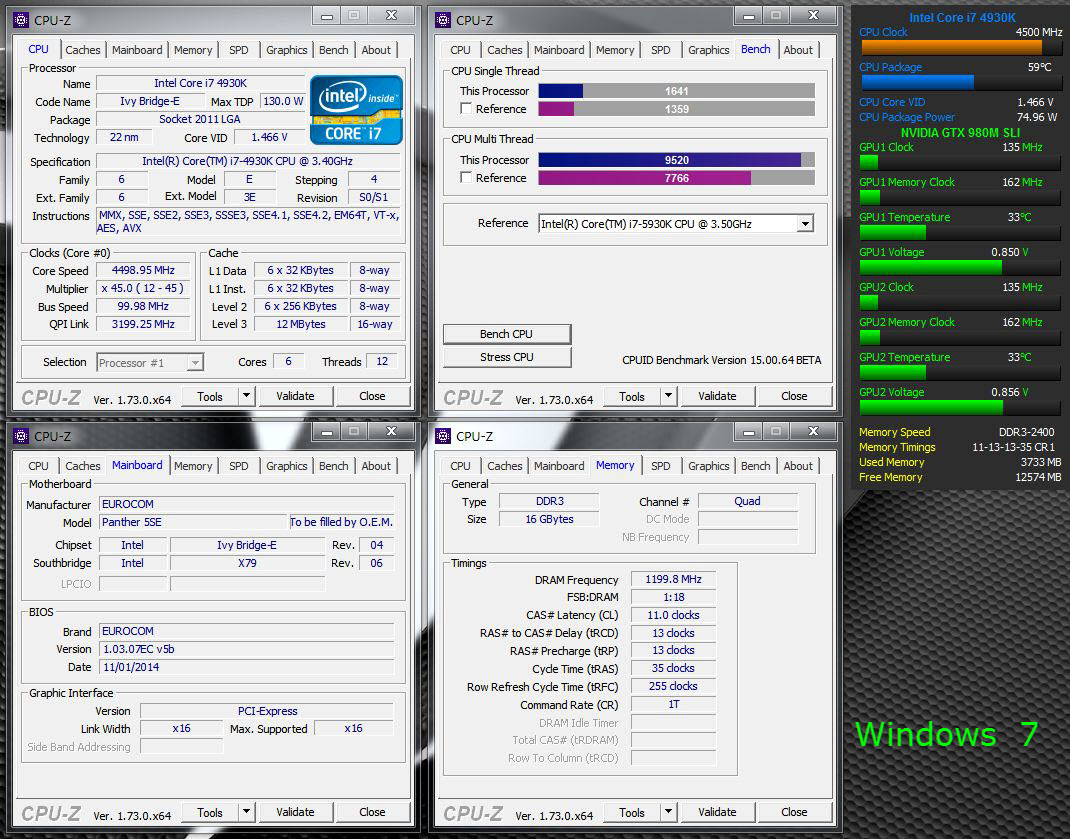Click the single thread Reference bar showing 1359
The height and width of the screenshot is (839, 1070).
[x=676, y=109]
